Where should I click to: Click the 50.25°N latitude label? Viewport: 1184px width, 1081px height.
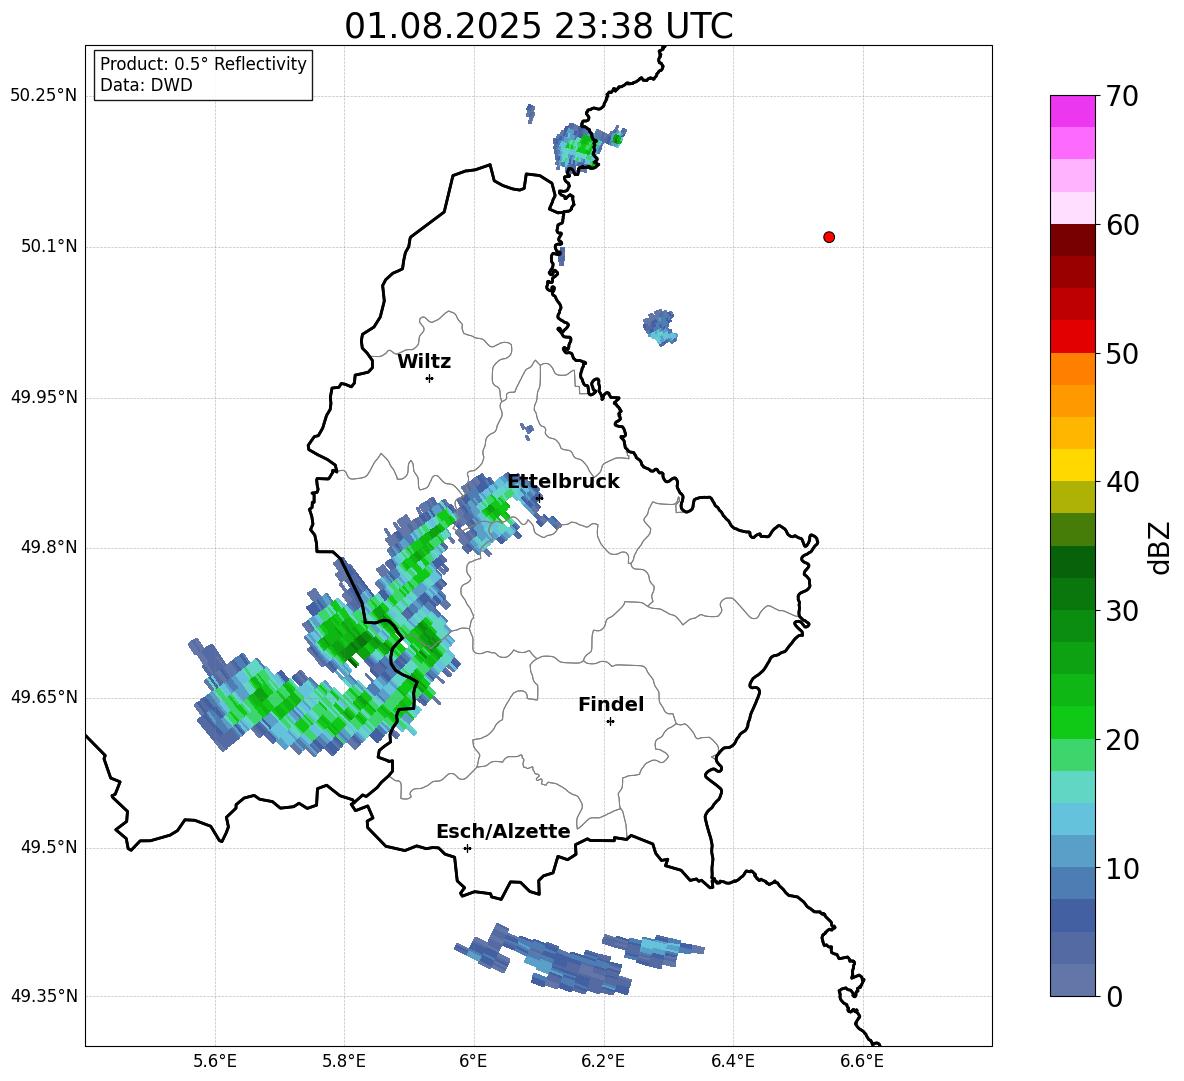(x=44, y=96)
